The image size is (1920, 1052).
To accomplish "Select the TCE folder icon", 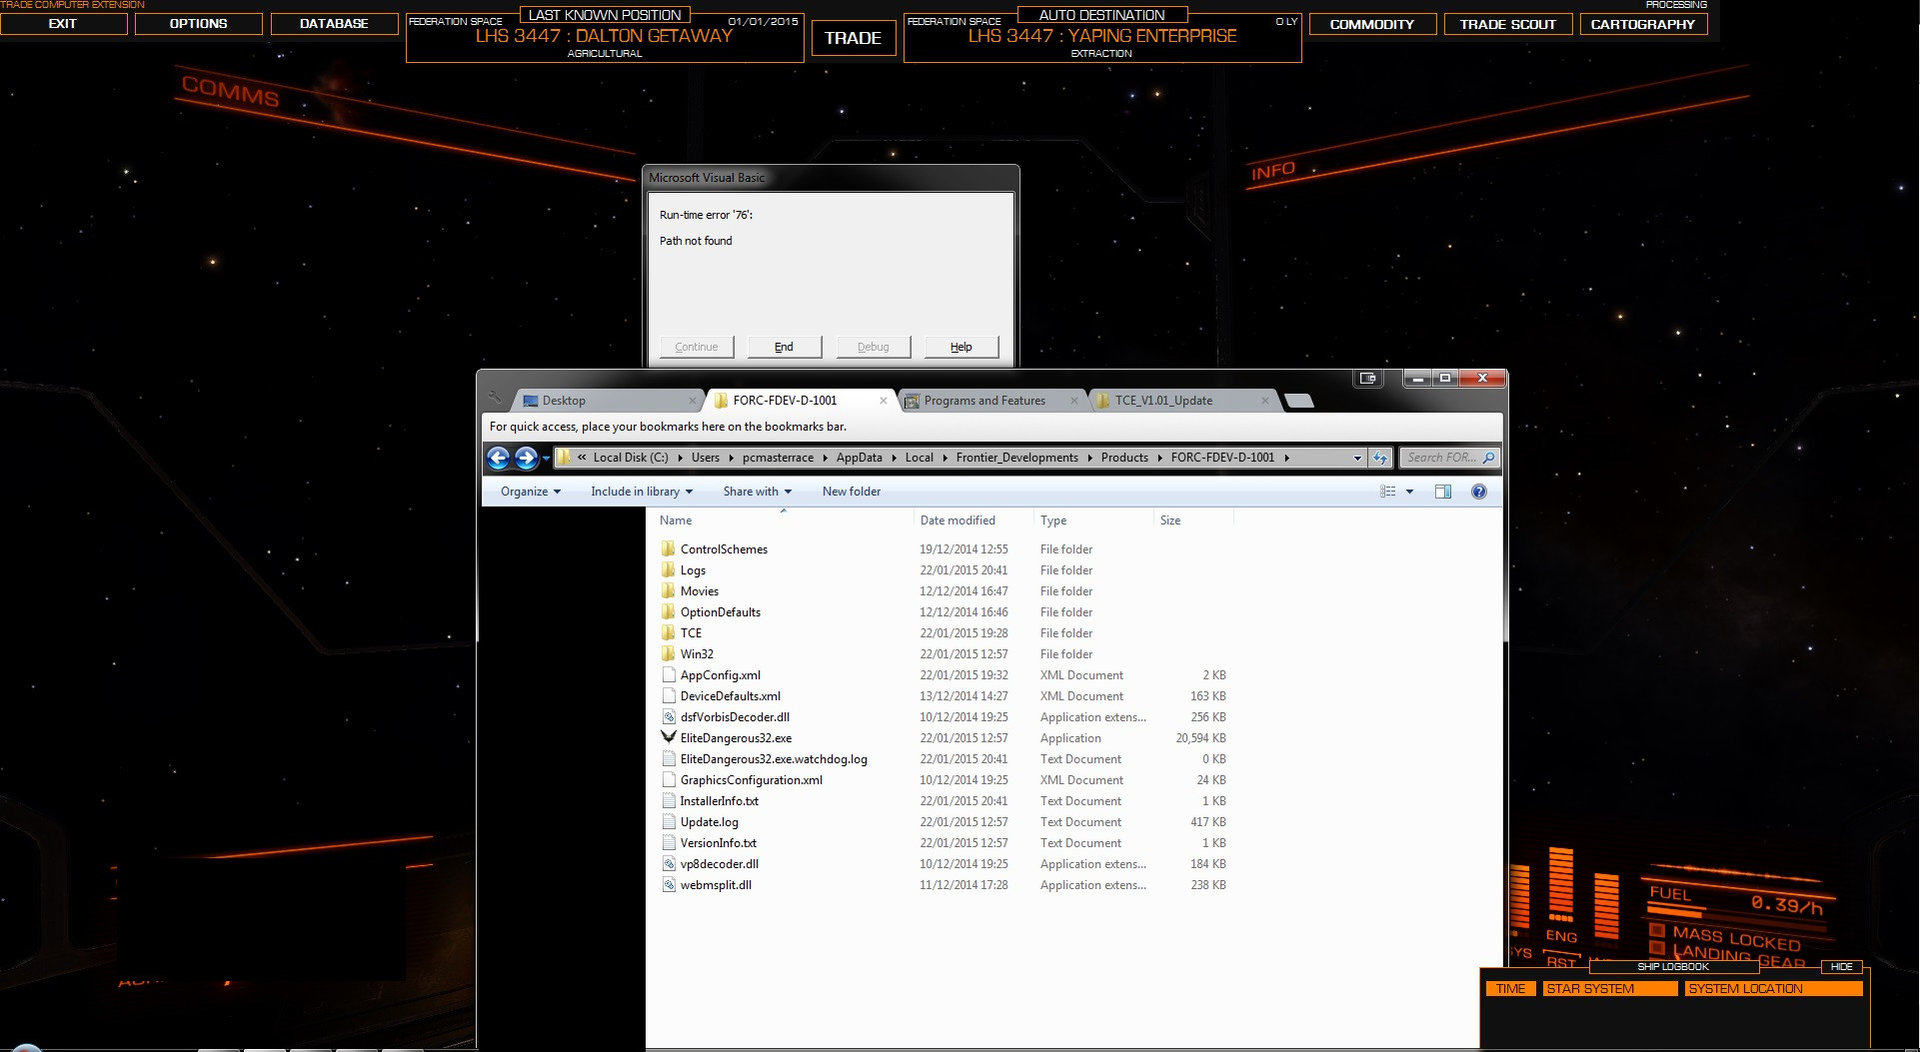I will pyautogui.click(x=668, y=633).
